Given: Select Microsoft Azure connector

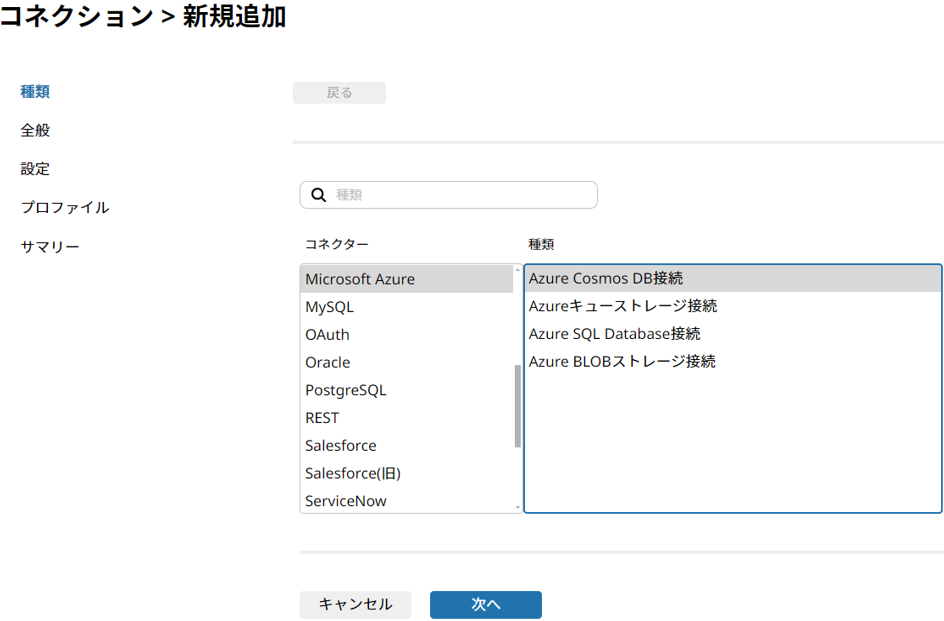Looking at the screenshot, I should (360, 279).
